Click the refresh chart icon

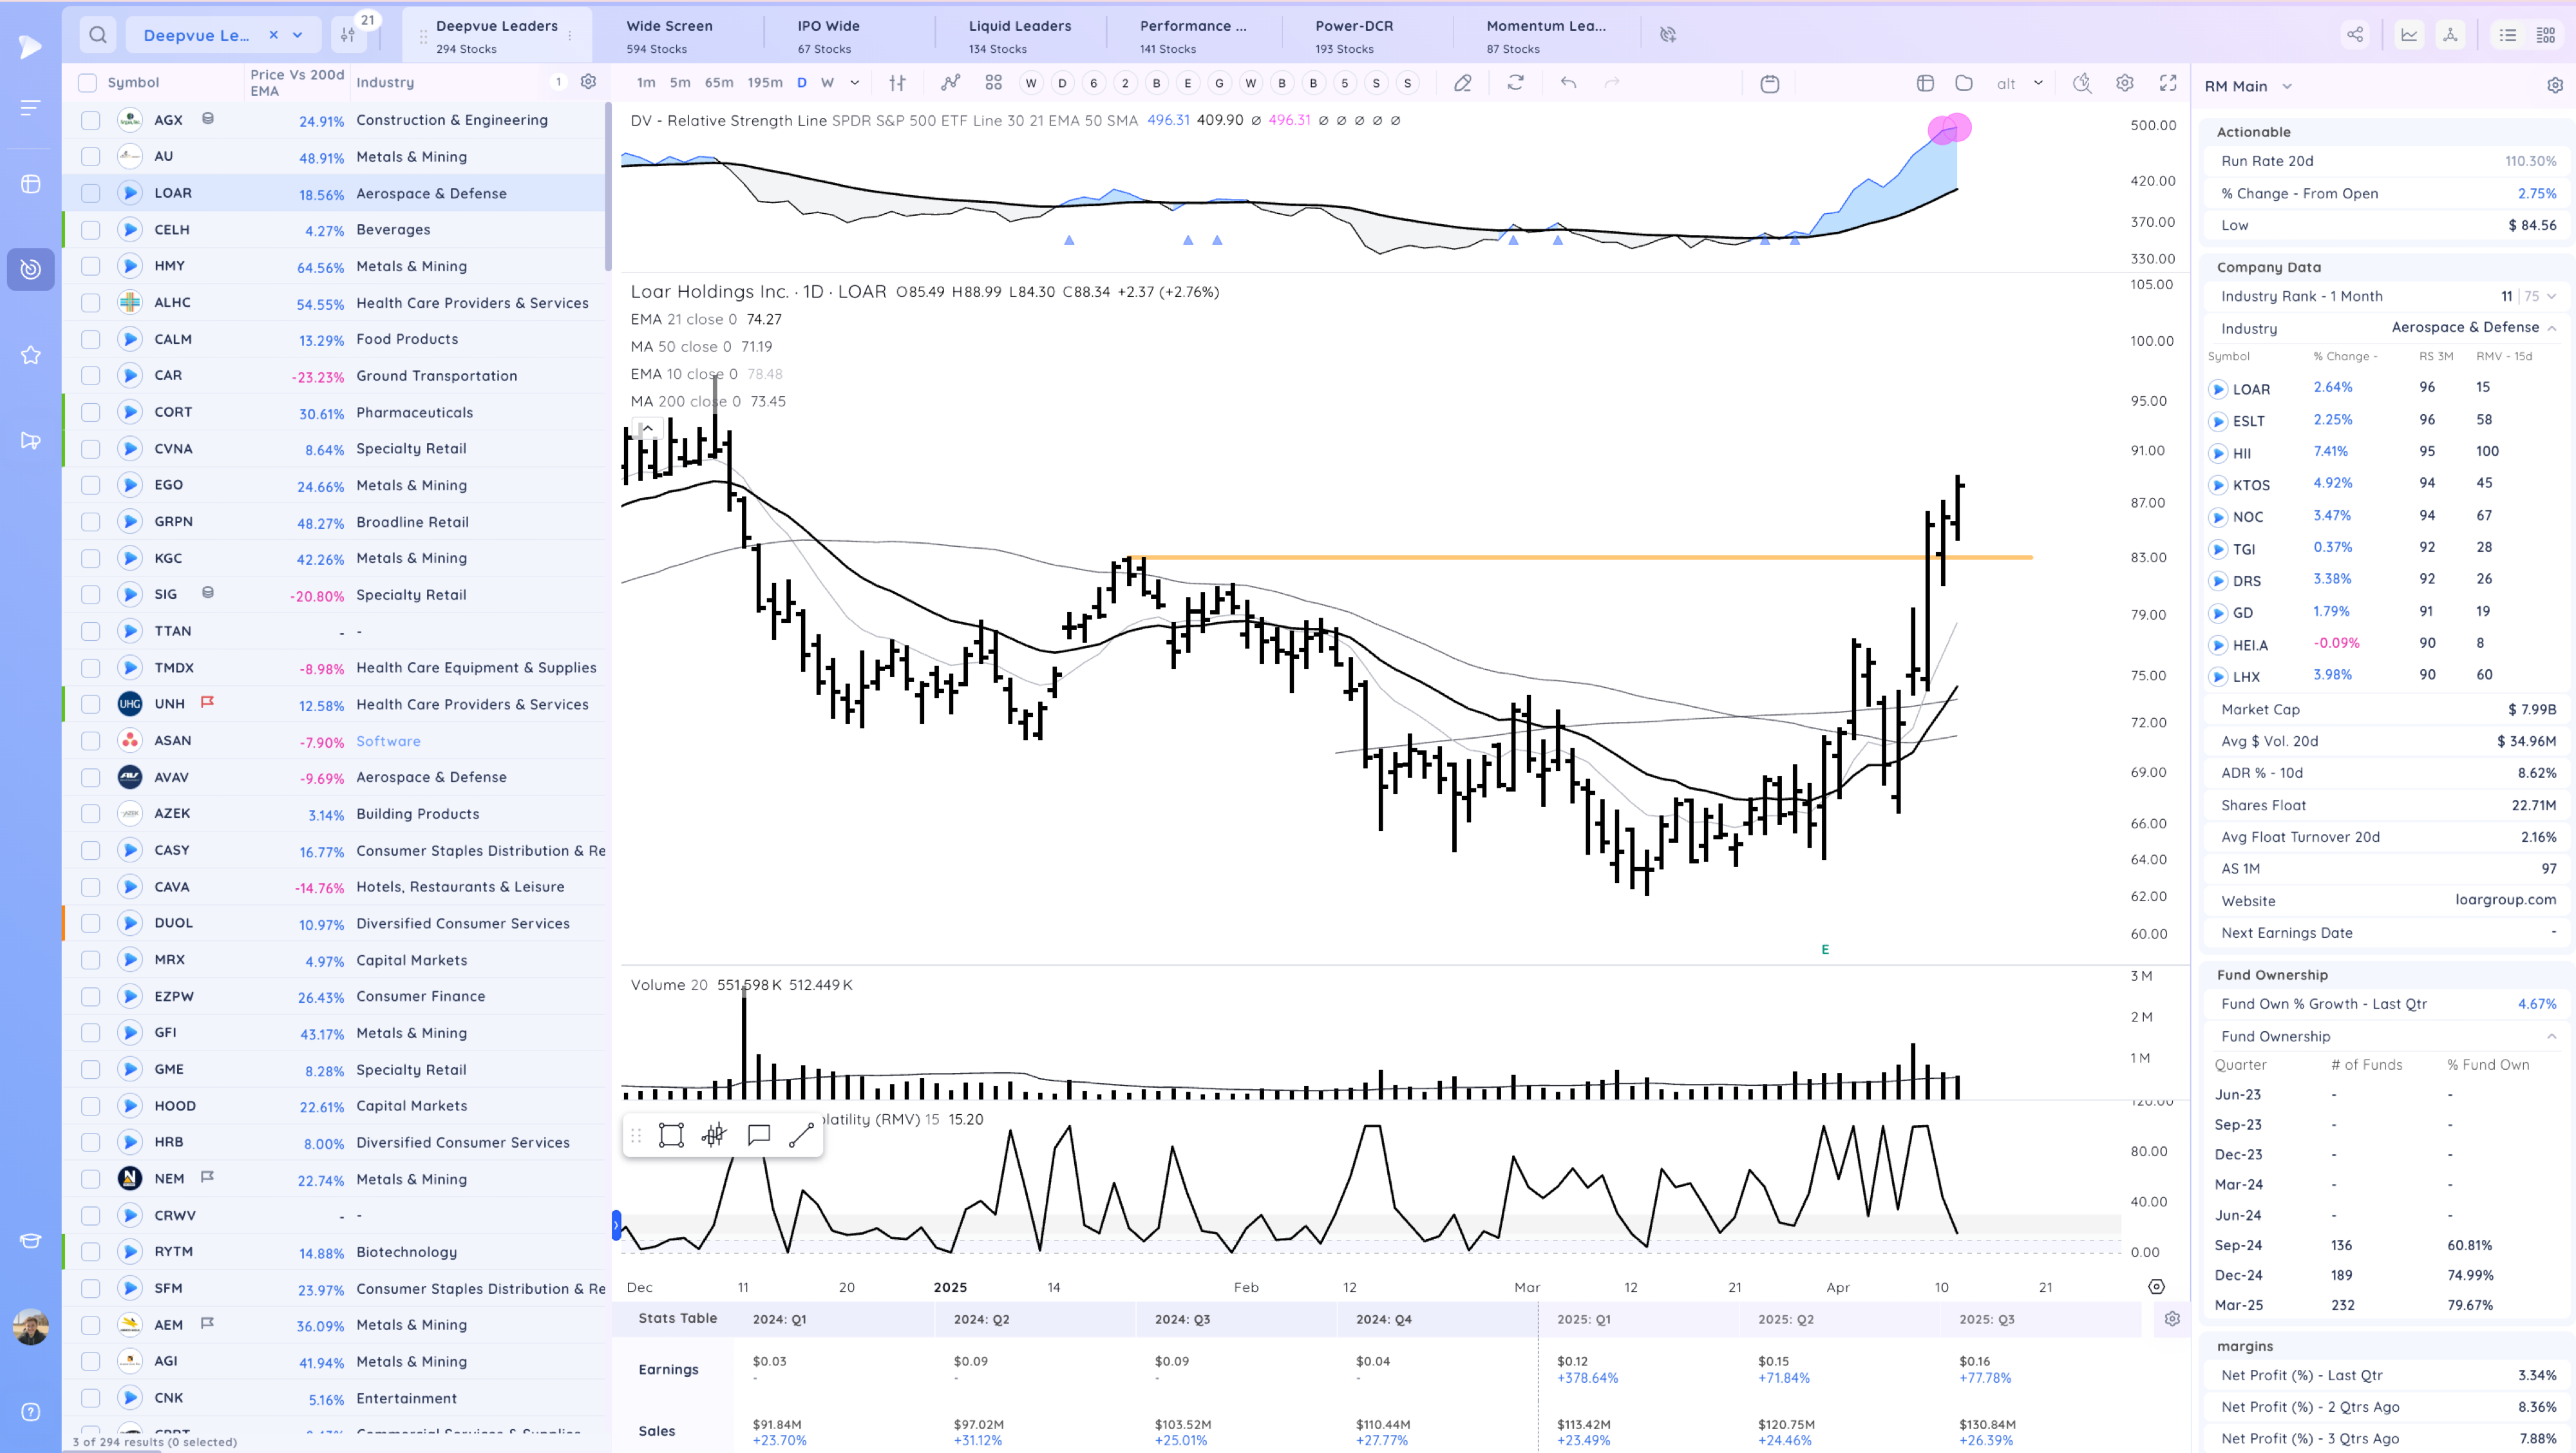pos(1515,83)
